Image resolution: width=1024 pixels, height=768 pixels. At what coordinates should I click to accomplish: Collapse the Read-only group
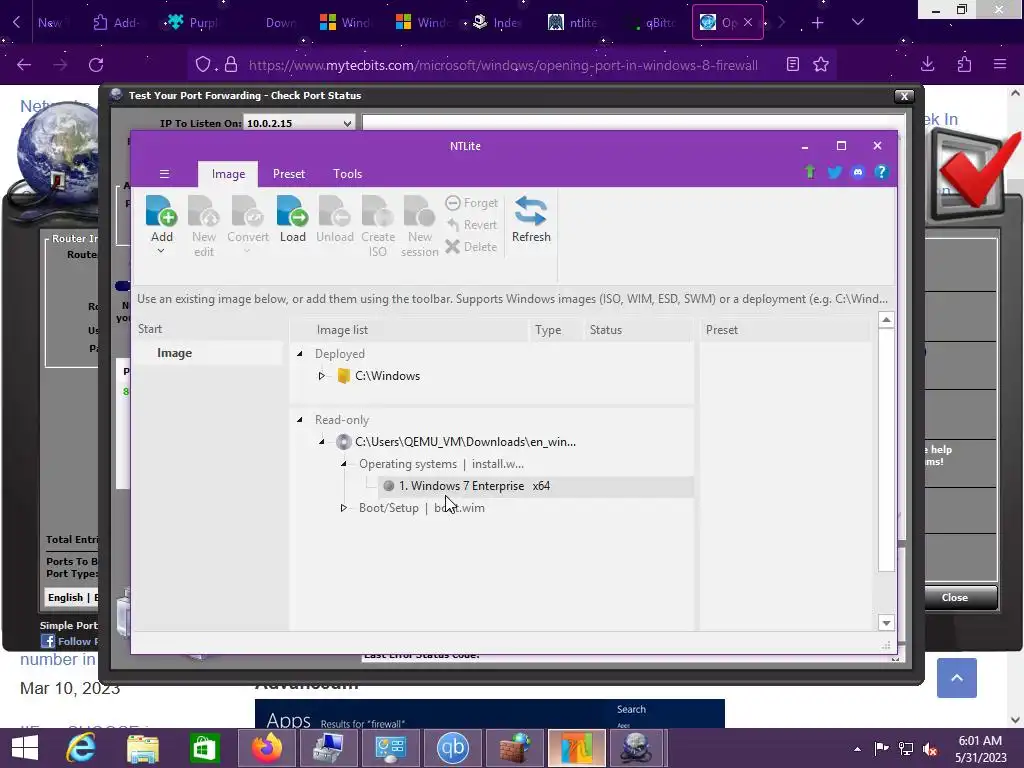[x=300, y=420]
